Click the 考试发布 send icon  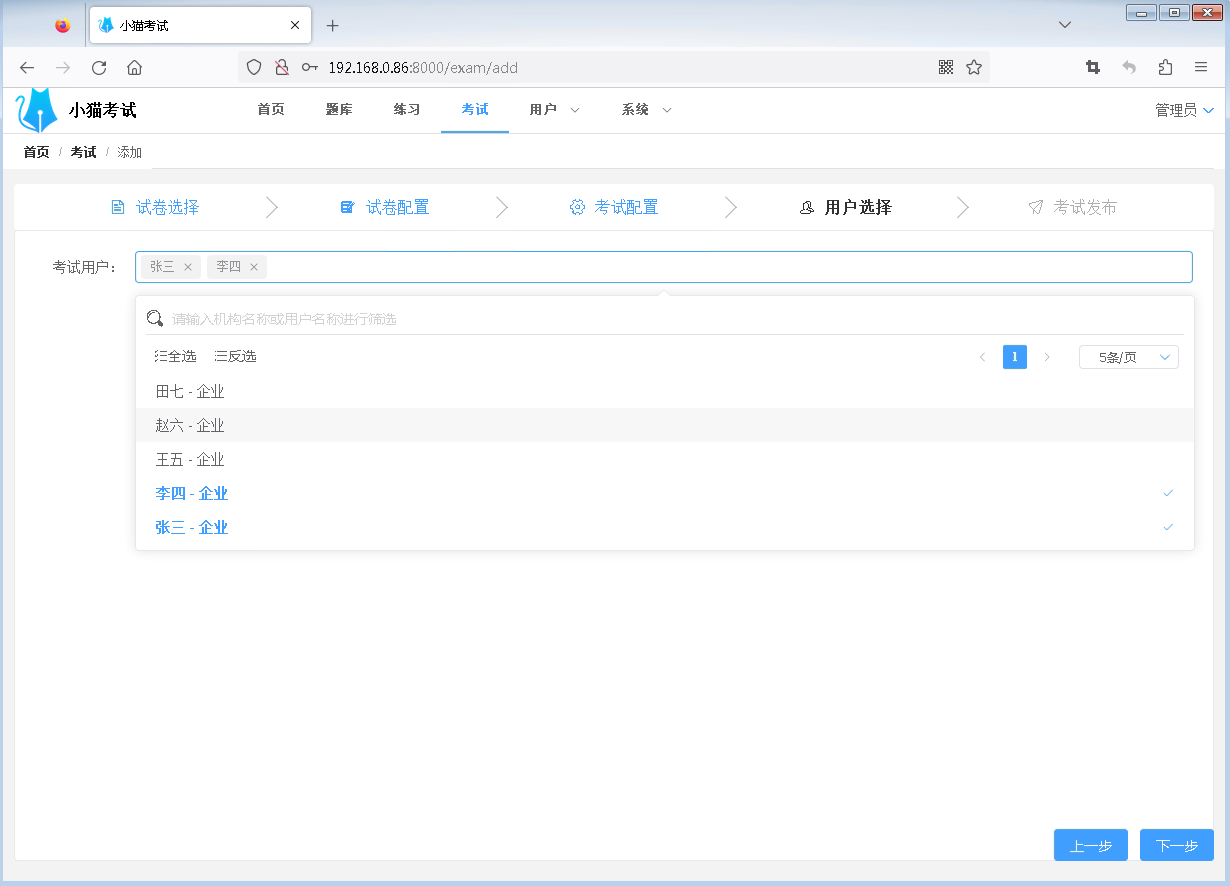click(x=1035, y=207)
